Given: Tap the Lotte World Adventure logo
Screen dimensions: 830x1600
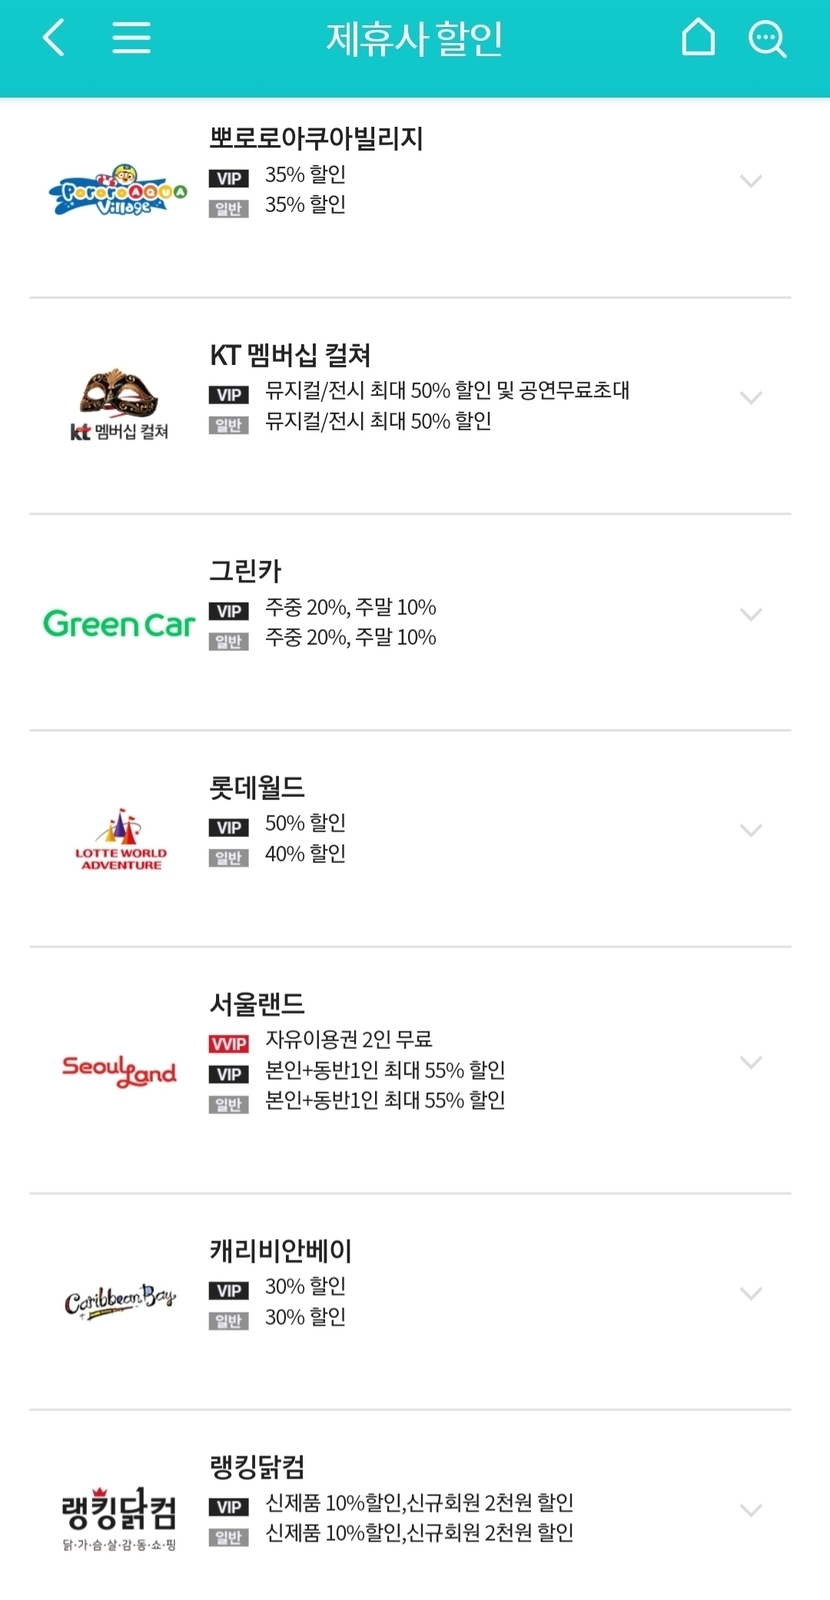Looking at the screenshot, I should [120, 840].
